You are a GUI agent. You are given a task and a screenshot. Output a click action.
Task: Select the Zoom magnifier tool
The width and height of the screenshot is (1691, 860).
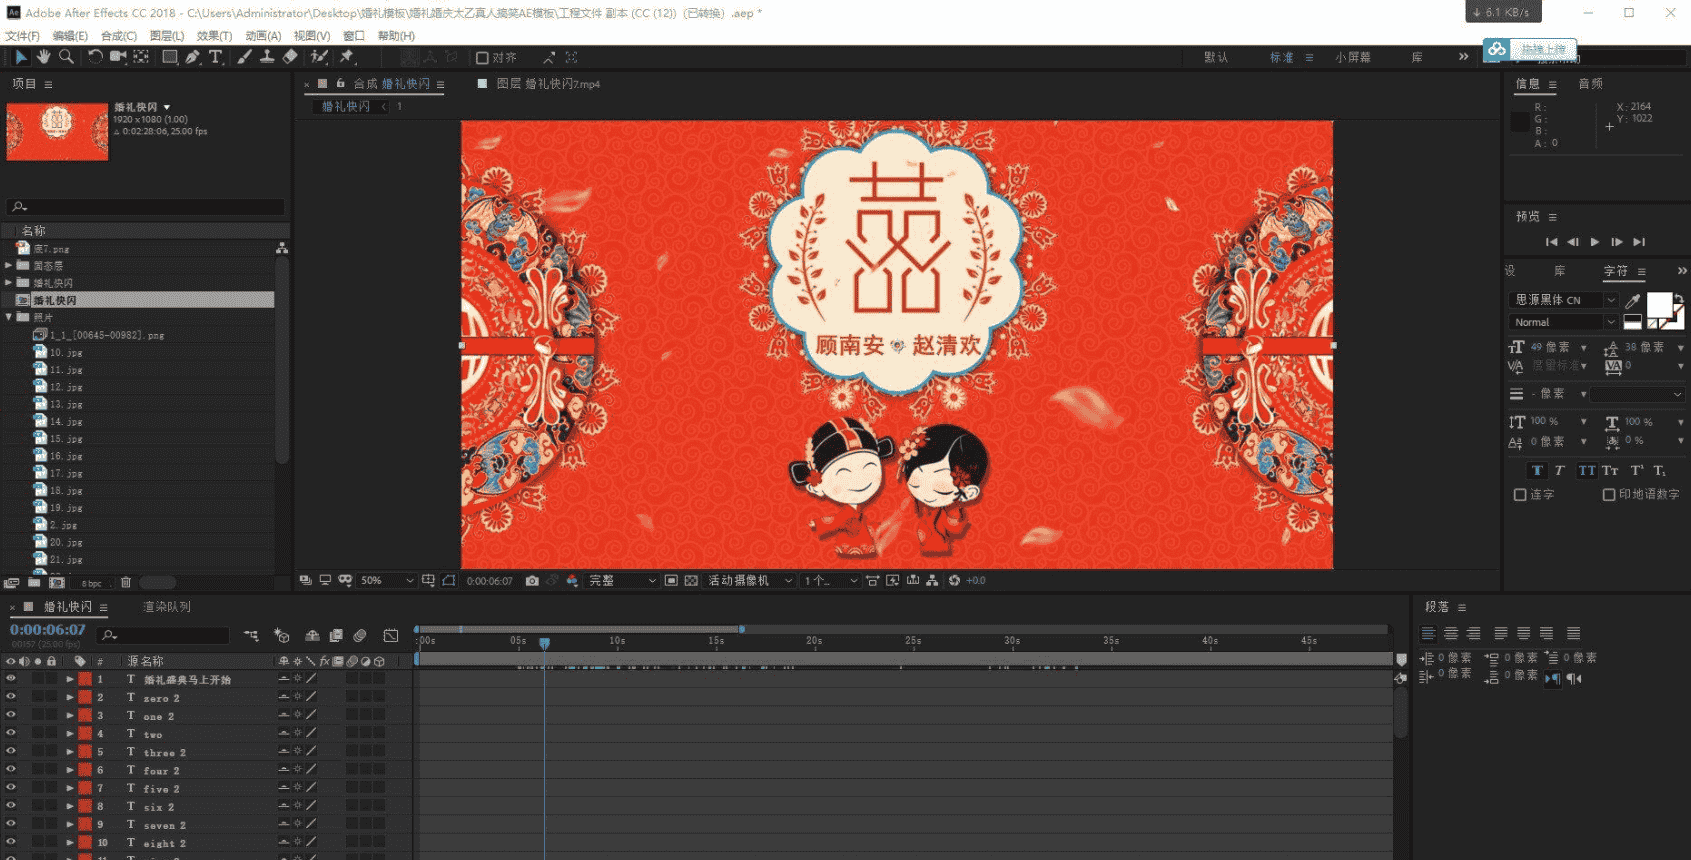pyautogui.click(x=66, y=57)
